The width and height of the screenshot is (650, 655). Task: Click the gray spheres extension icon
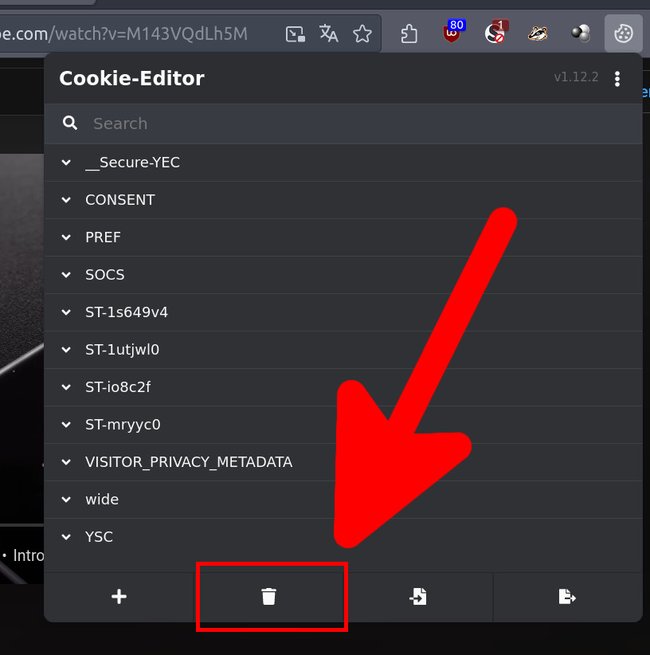[x=581, y=33]
